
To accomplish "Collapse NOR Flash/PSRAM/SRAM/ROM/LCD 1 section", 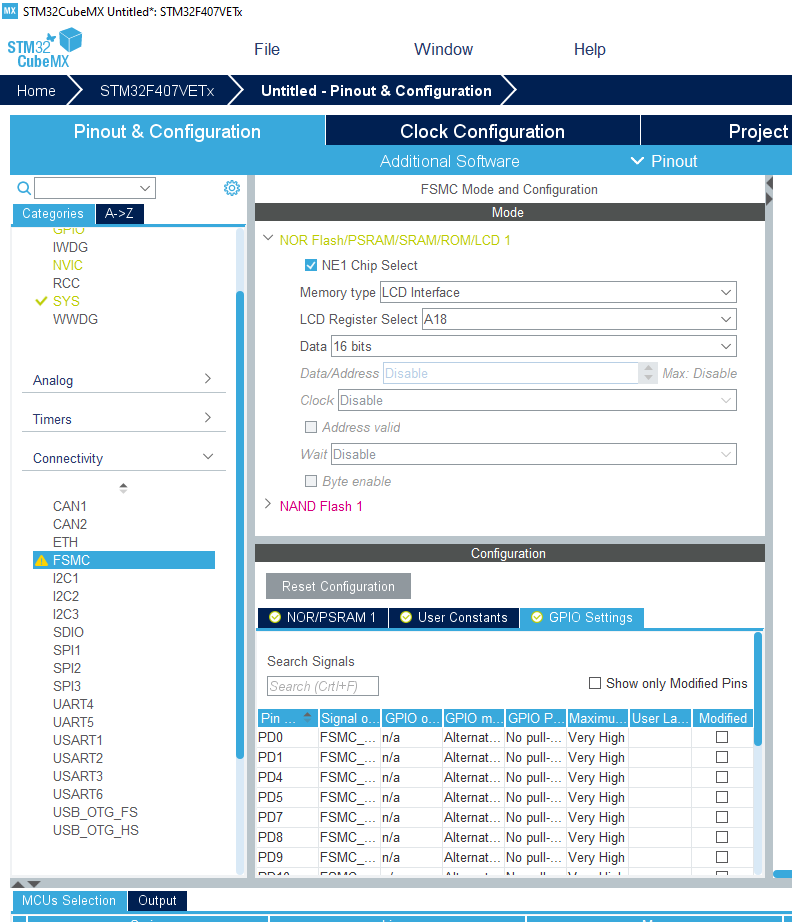I will click(268, 238).
